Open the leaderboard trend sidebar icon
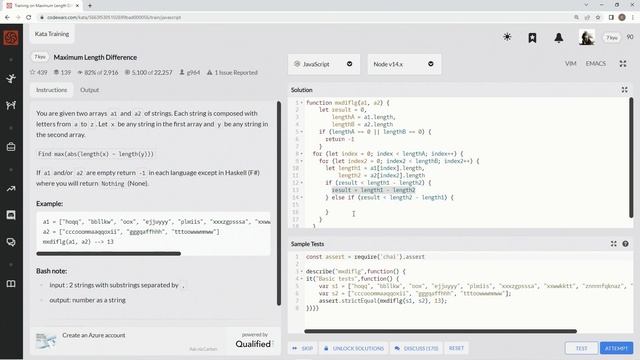 coord(11,189)
